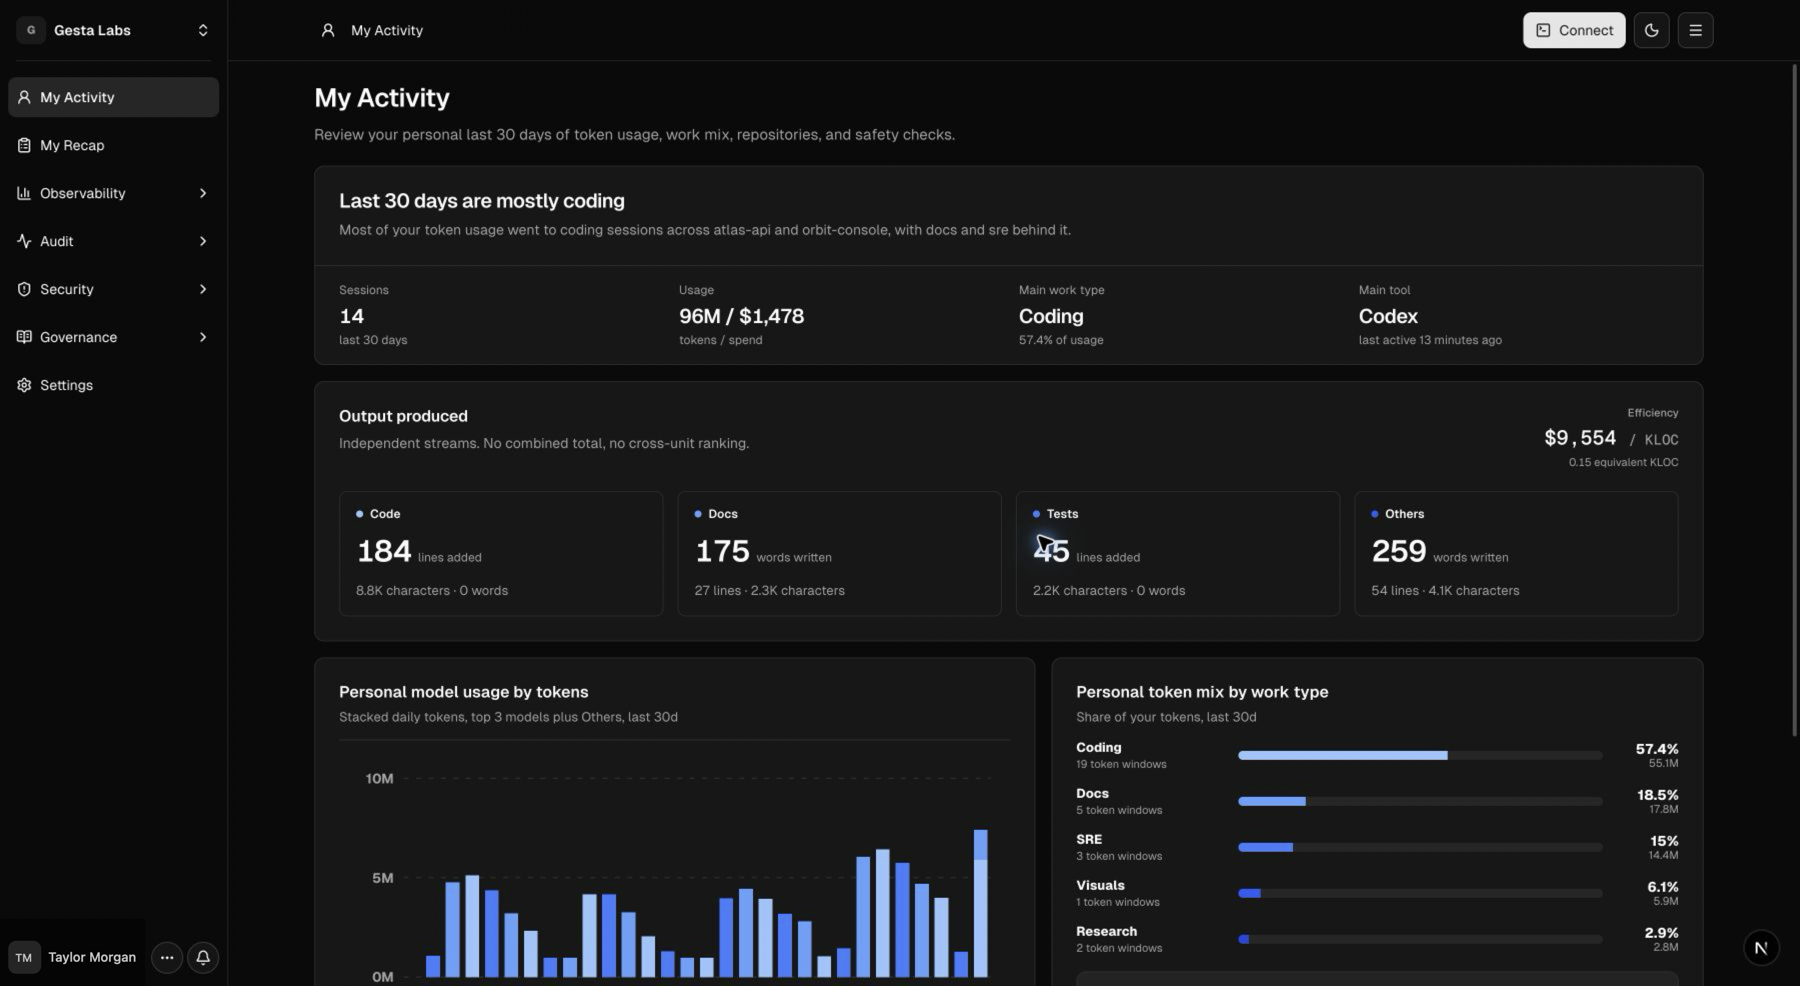
Task: Click the Code output card
Action: click(501, 553)
